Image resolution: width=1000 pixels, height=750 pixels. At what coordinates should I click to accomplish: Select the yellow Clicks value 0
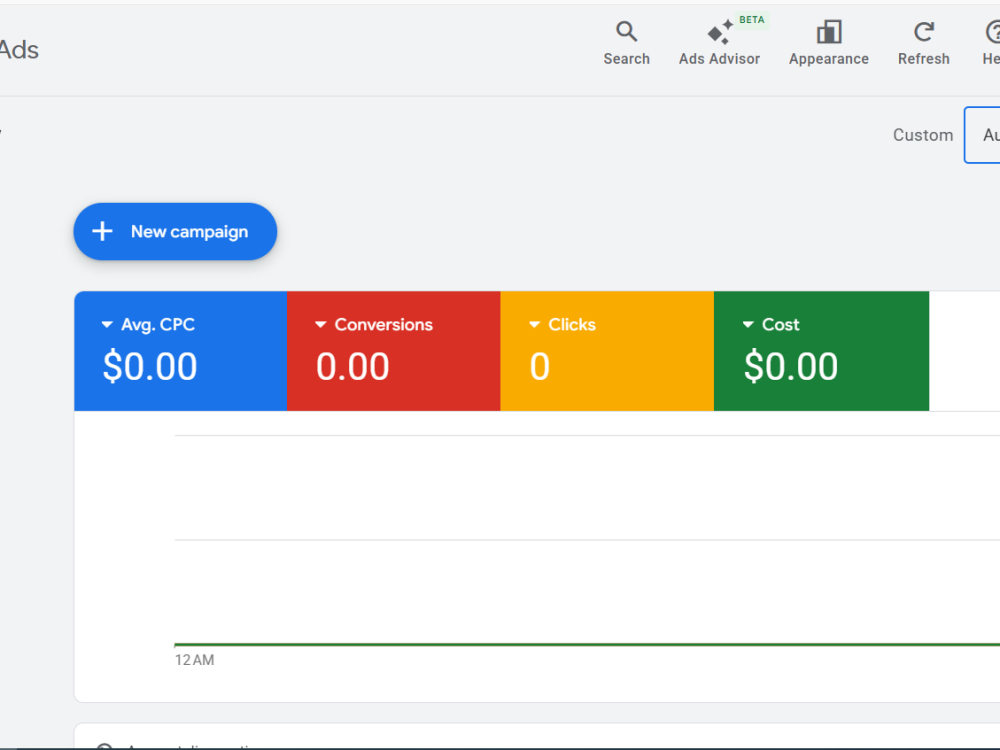point(540,367)
